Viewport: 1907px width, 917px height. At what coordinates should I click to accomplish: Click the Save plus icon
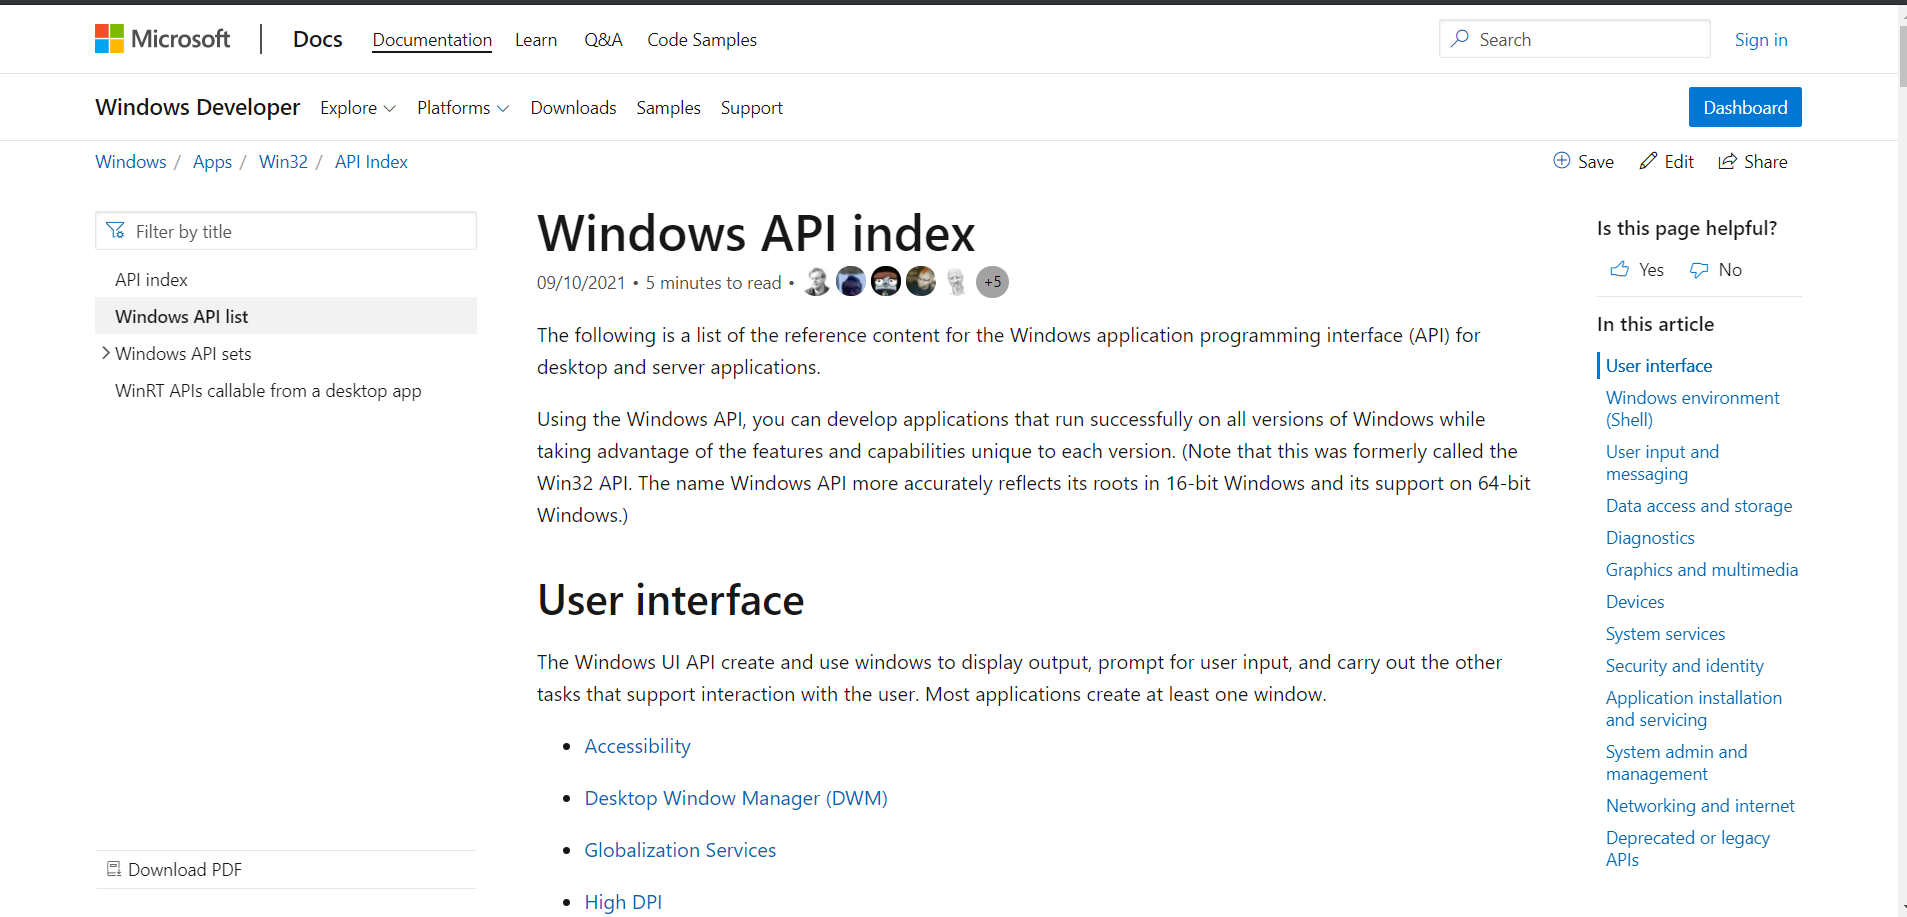click(x=1561, y=161)
